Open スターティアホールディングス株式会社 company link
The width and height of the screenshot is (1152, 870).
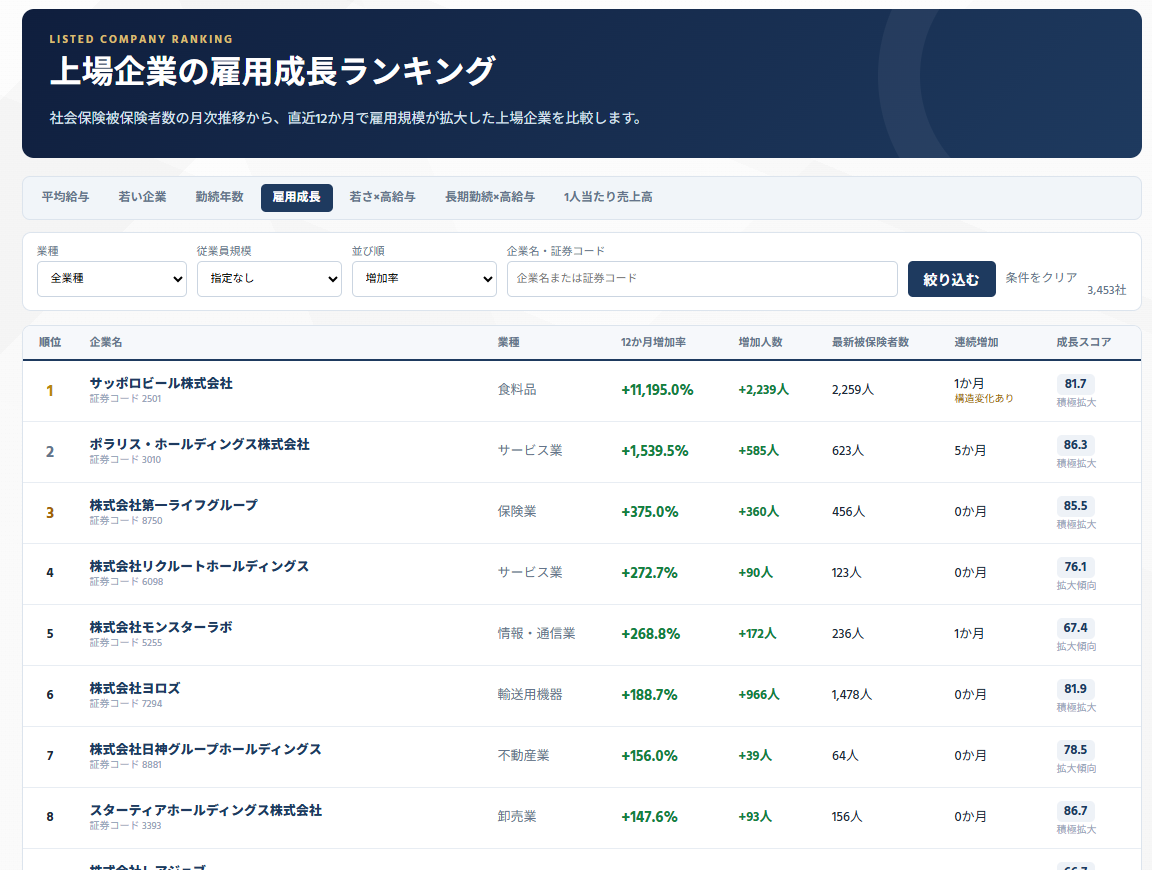[206, 810]
